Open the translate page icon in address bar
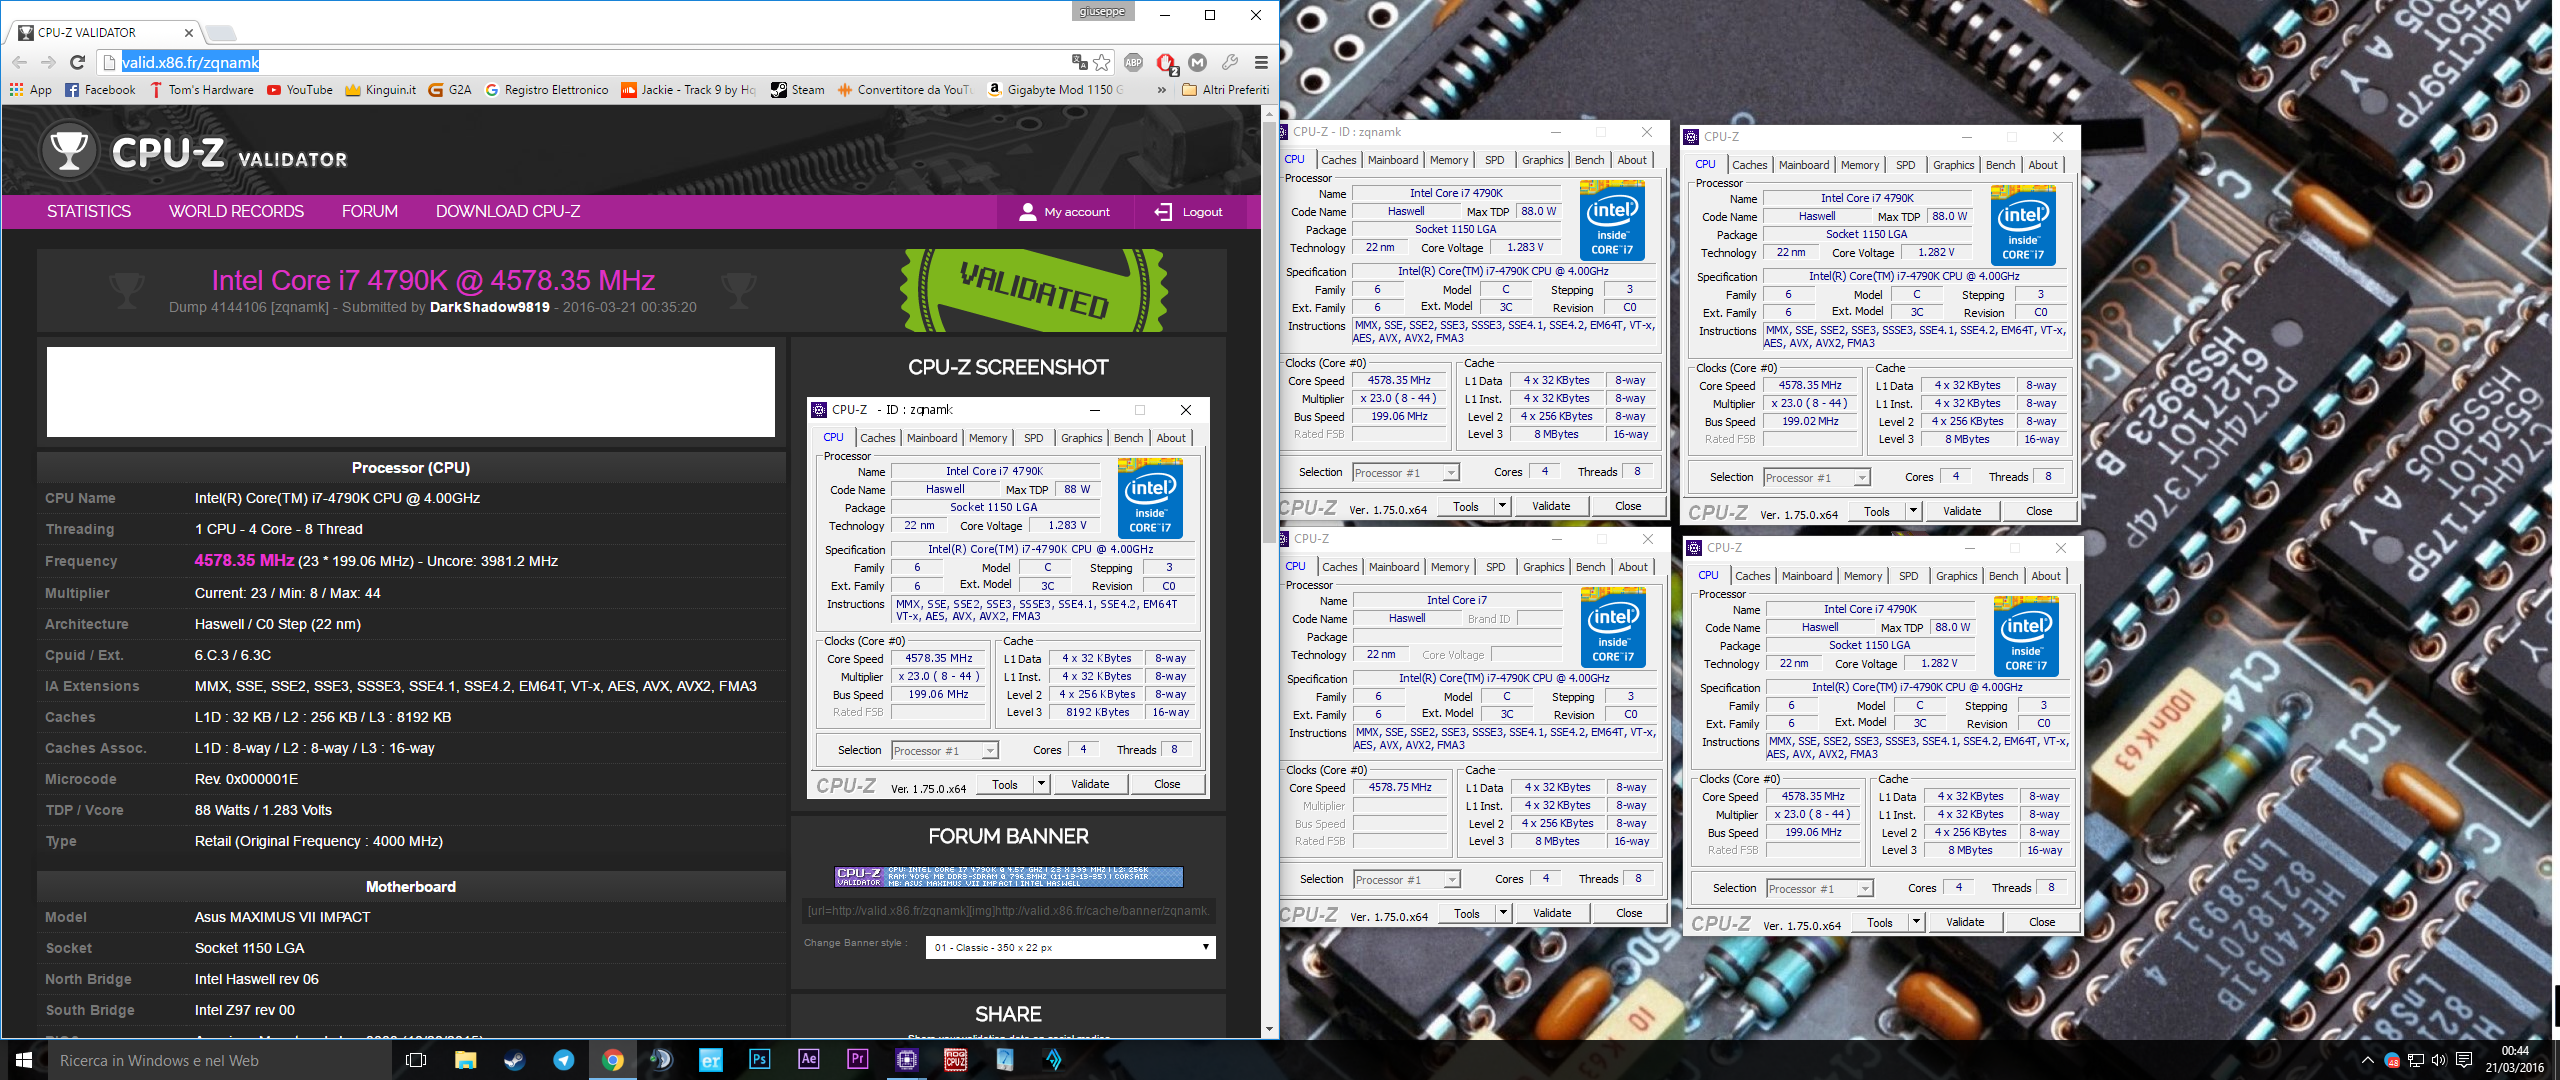 (1079, 62)
